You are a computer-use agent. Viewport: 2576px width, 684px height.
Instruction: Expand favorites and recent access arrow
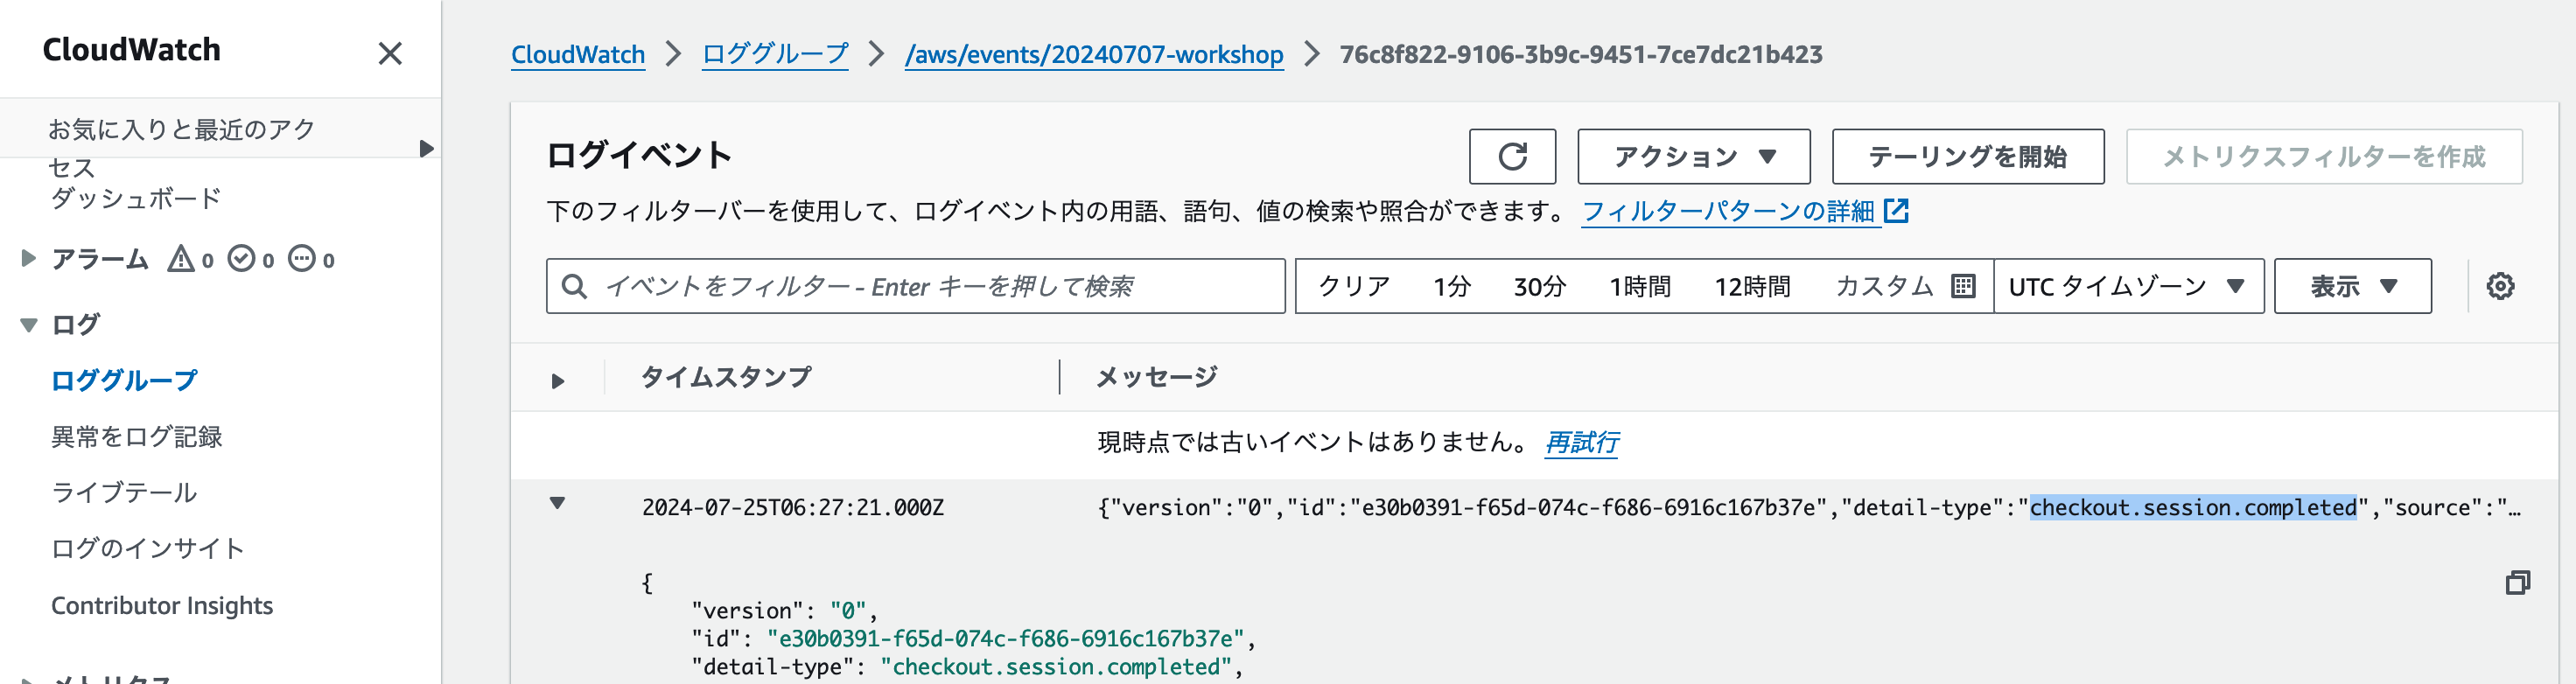click(x=427, y=148)
